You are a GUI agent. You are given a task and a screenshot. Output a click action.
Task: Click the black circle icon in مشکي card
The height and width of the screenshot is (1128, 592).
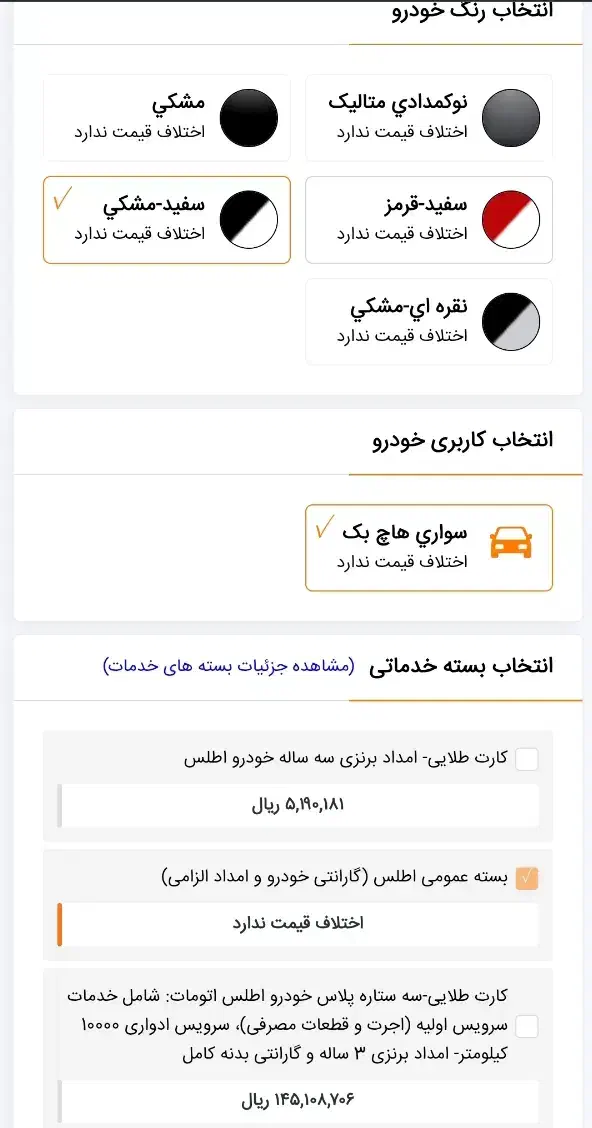click(x=247, y=117)
